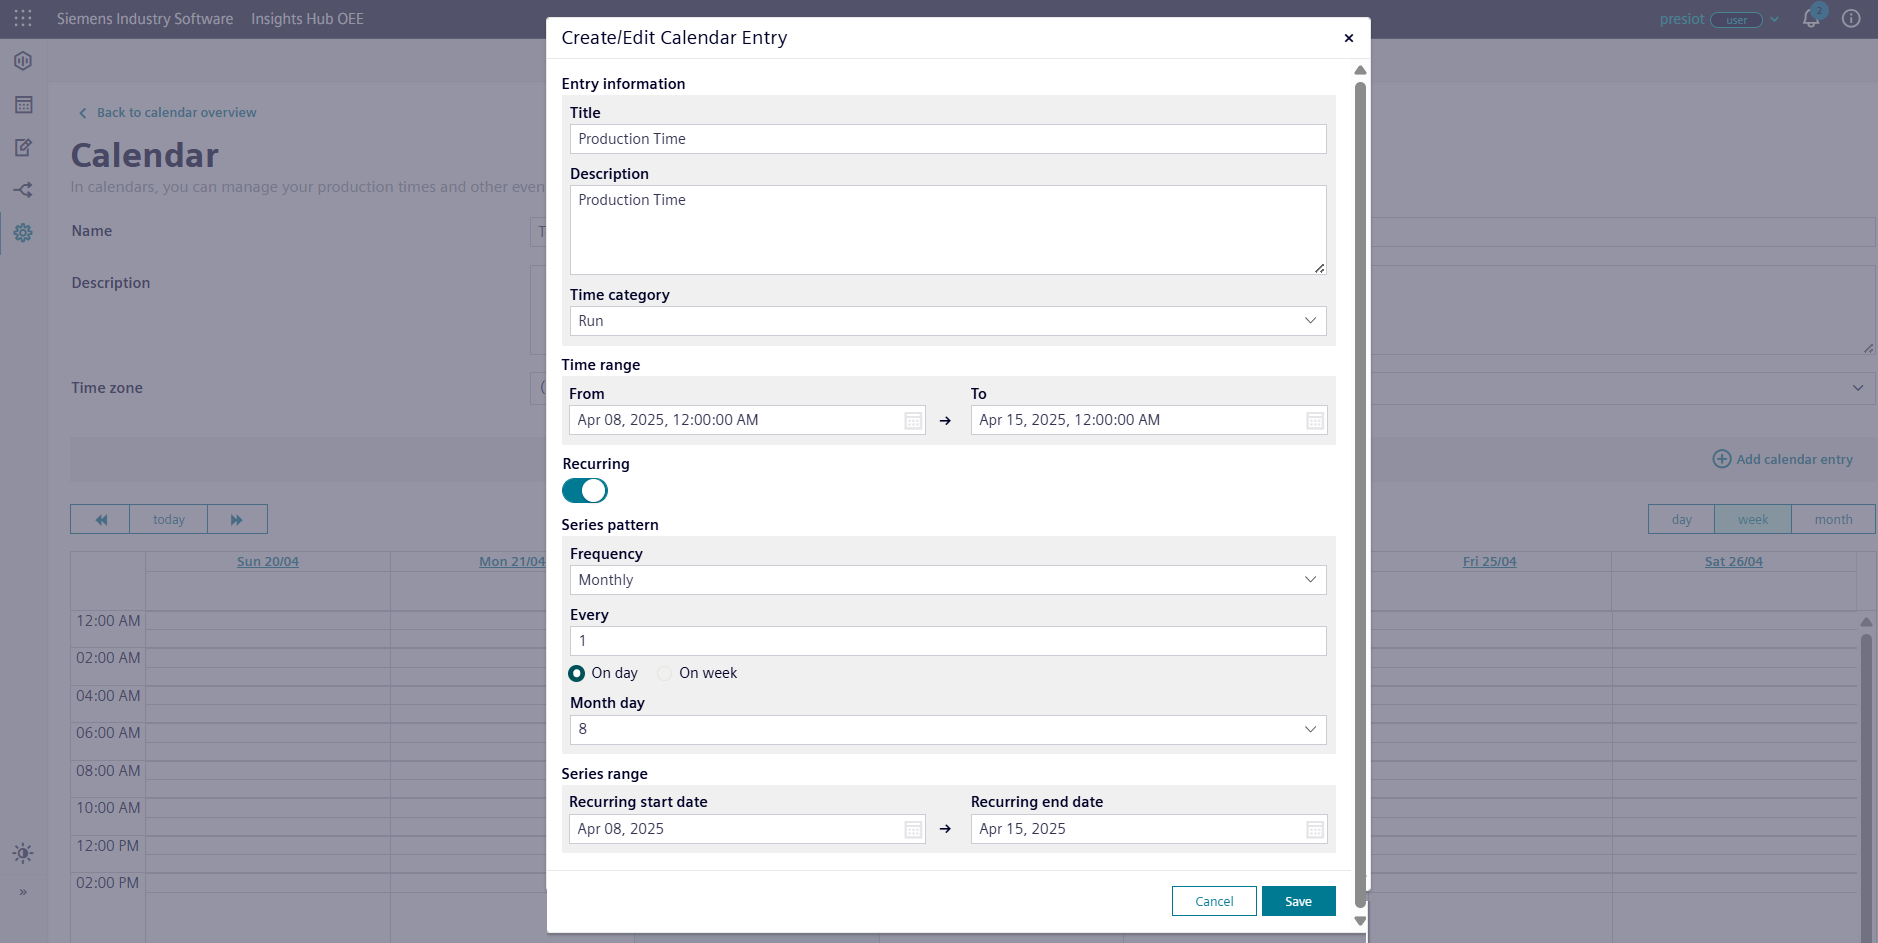Click the Insights Hub OEE title
The image size is (1878, 943).
pyautogui.click(x=307, y=19)
